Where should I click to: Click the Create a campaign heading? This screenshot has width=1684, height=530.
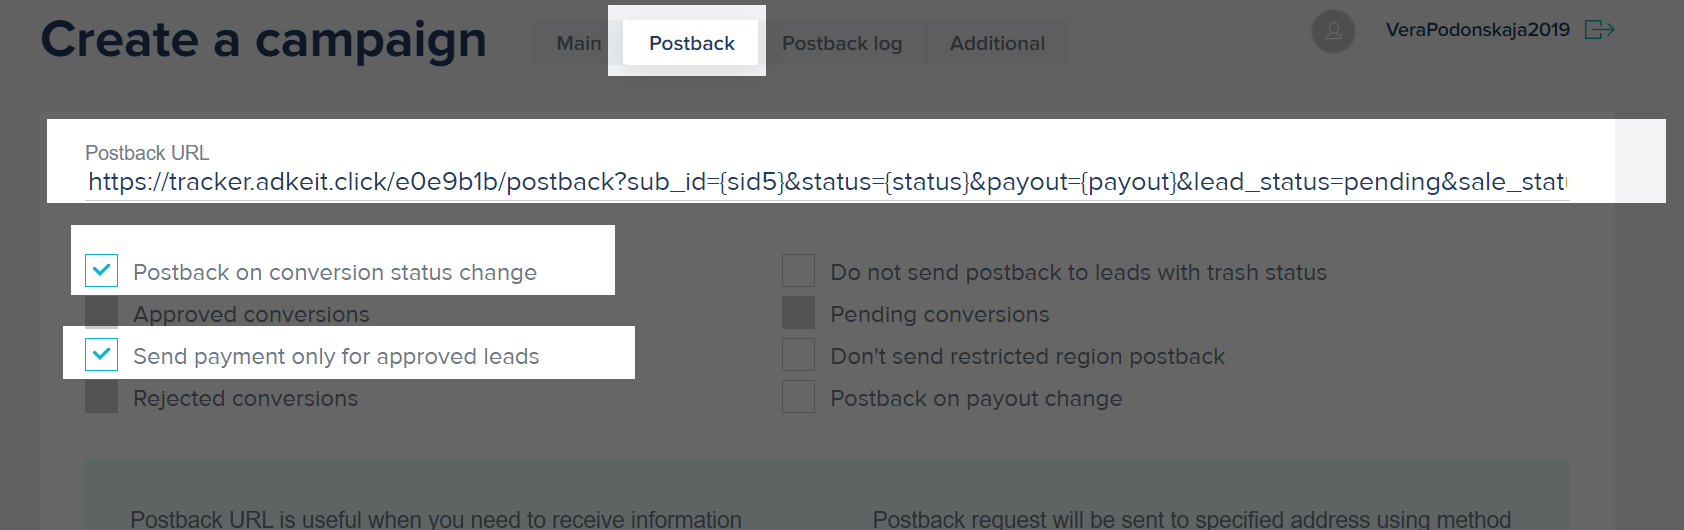(x=263, y=41)
